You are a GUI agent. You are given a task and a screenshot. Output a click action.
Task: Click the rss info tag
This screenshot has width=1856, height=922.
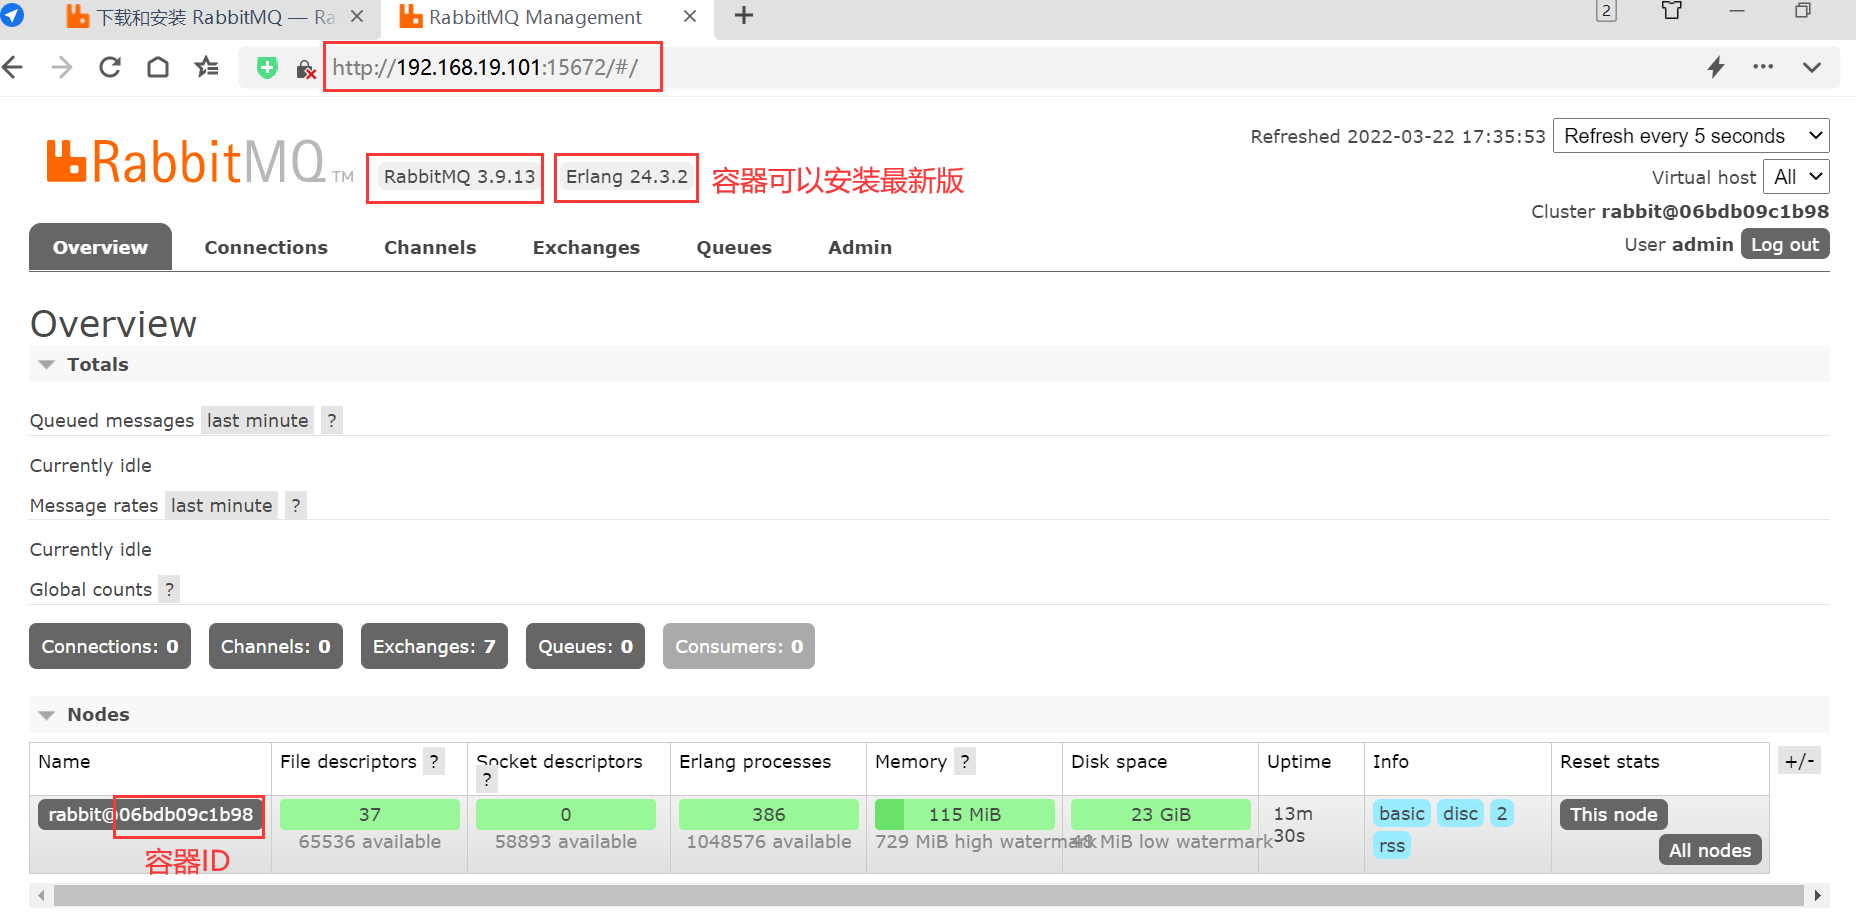1391,845
